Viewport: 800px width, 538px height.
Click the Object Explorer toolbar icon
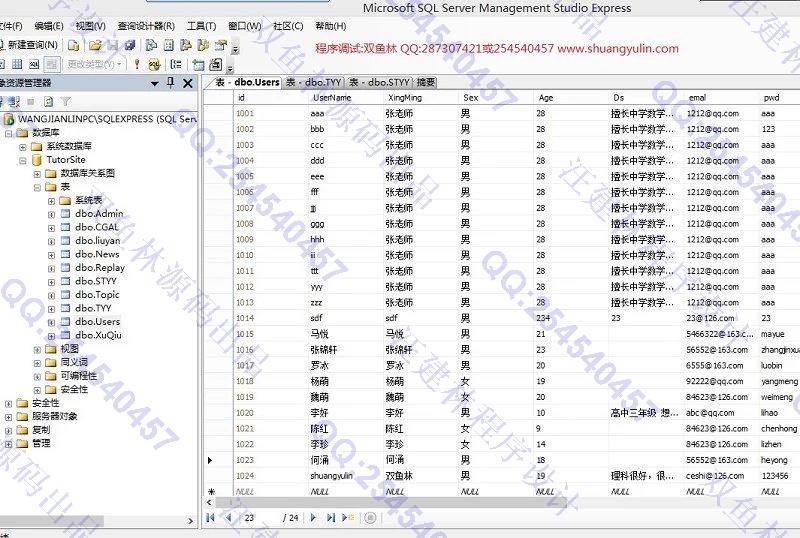coord(186,45)
